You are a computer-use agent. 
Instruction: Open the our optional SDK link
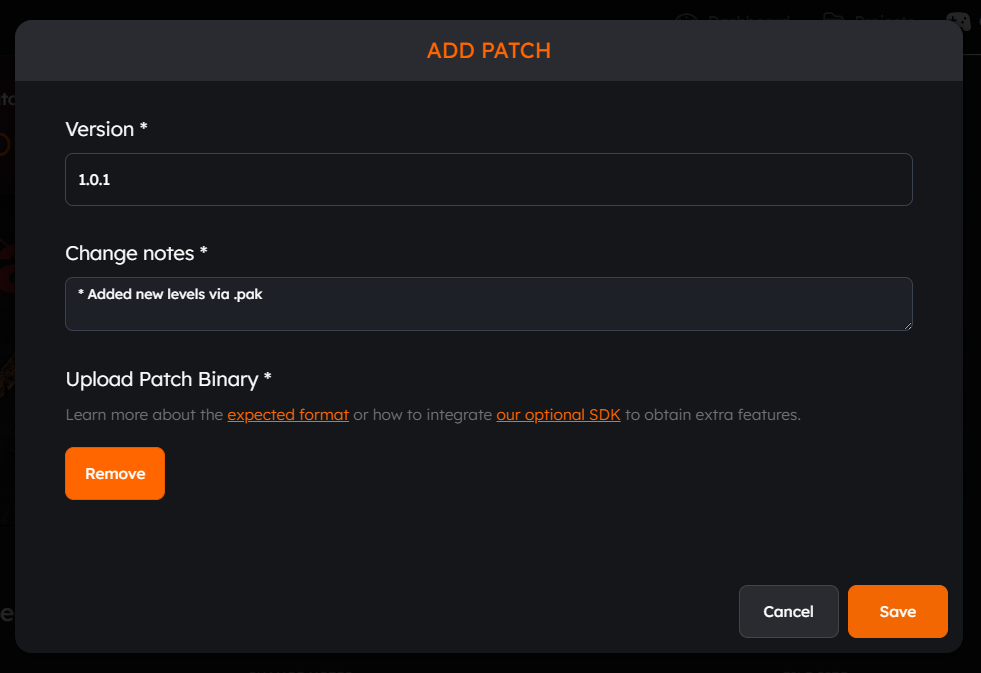pos(558,415)
